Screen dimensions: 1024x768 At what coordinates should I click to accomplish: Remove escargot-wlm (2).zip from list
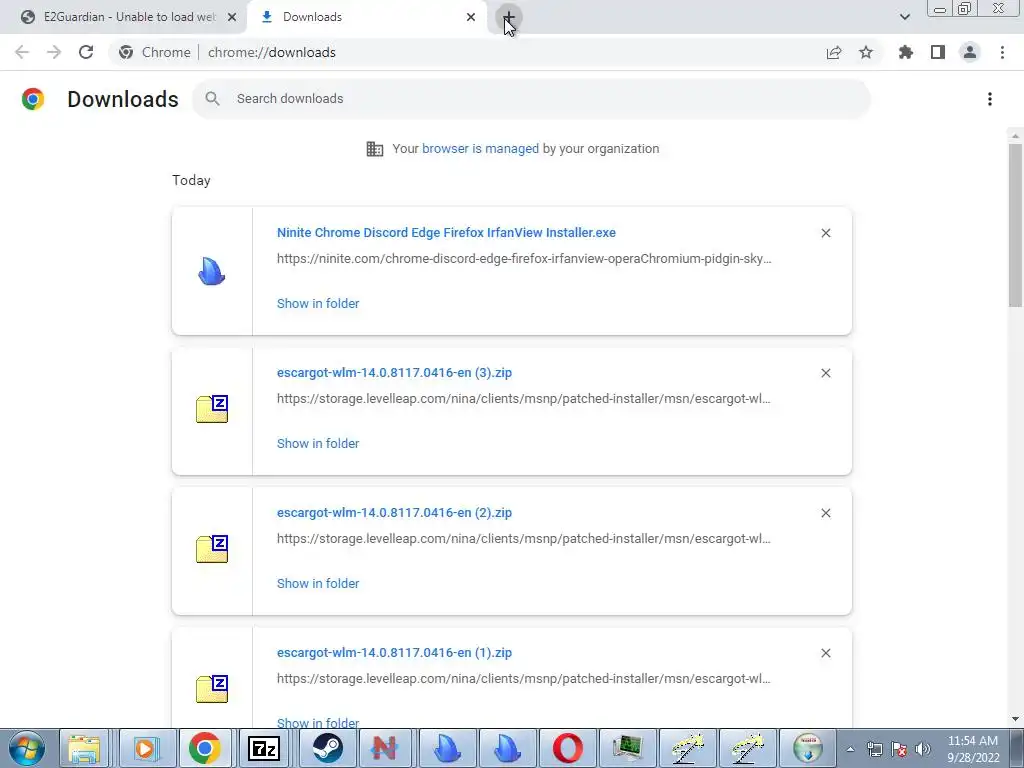click(x=825, y=513)
